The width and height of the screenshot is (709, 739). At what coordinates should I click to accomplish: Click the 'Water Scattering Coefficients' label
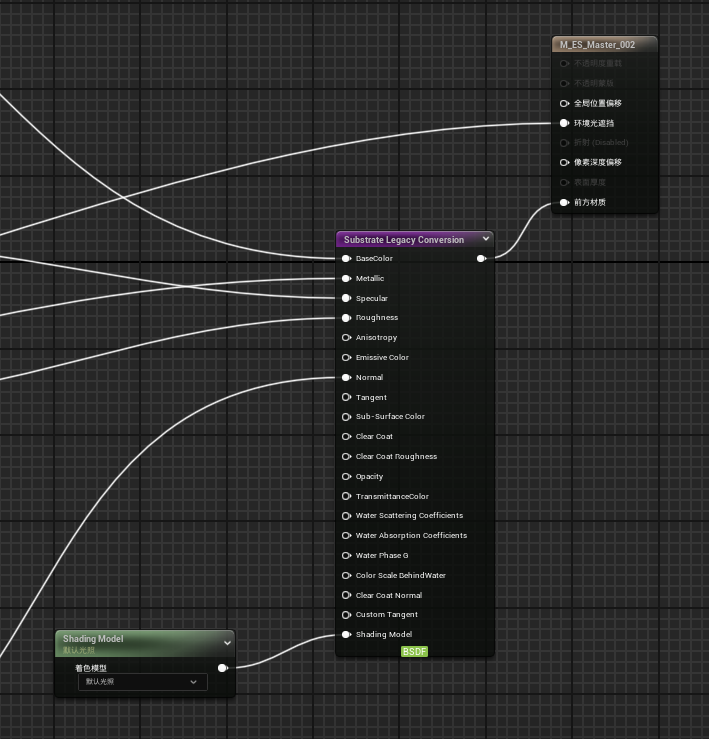pos(409,516)
